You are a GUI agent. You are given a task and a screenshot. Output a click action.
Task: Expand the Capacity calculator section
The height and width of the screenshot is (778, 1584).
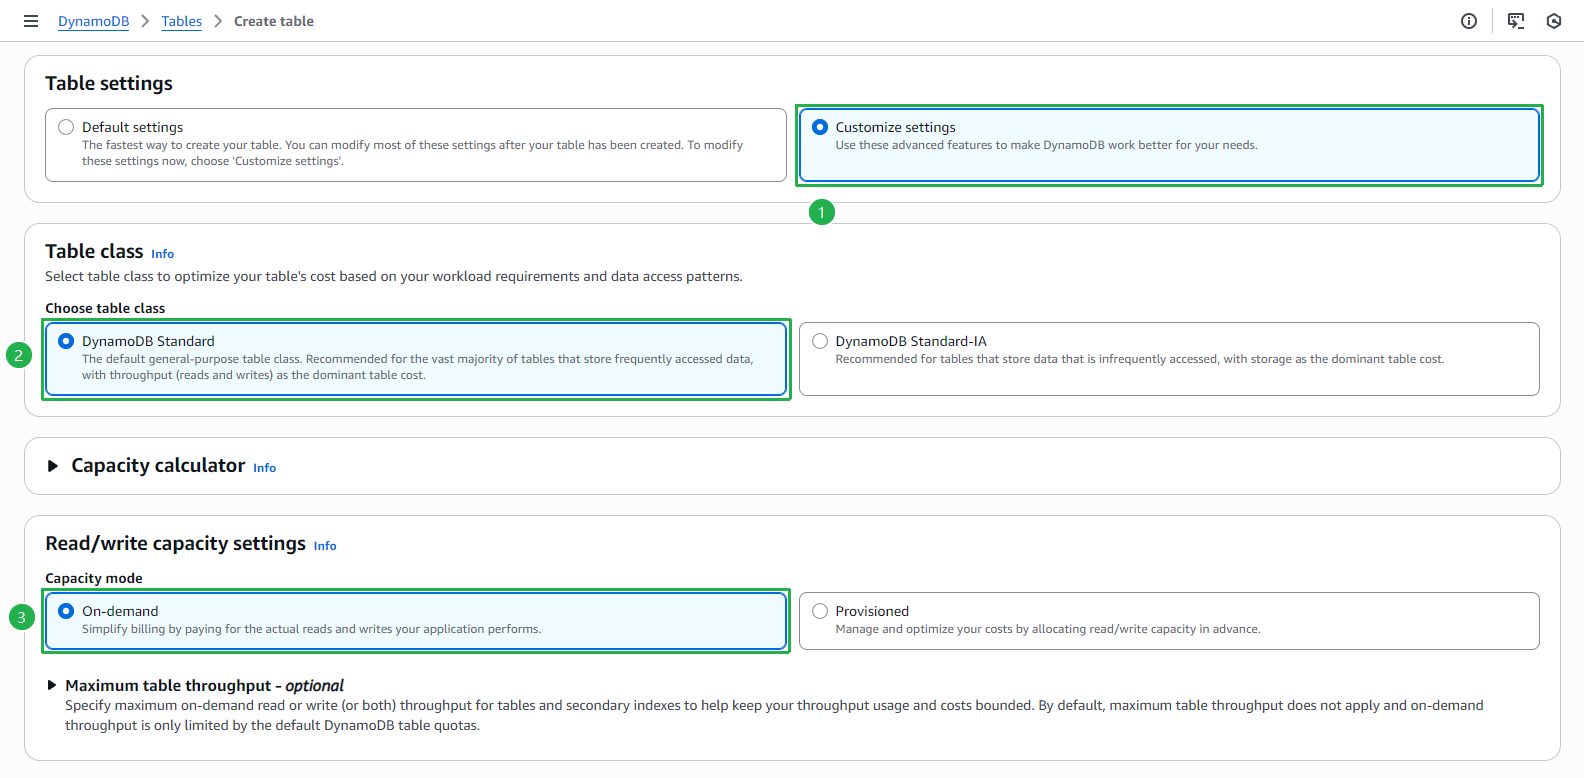coord(53,466)
